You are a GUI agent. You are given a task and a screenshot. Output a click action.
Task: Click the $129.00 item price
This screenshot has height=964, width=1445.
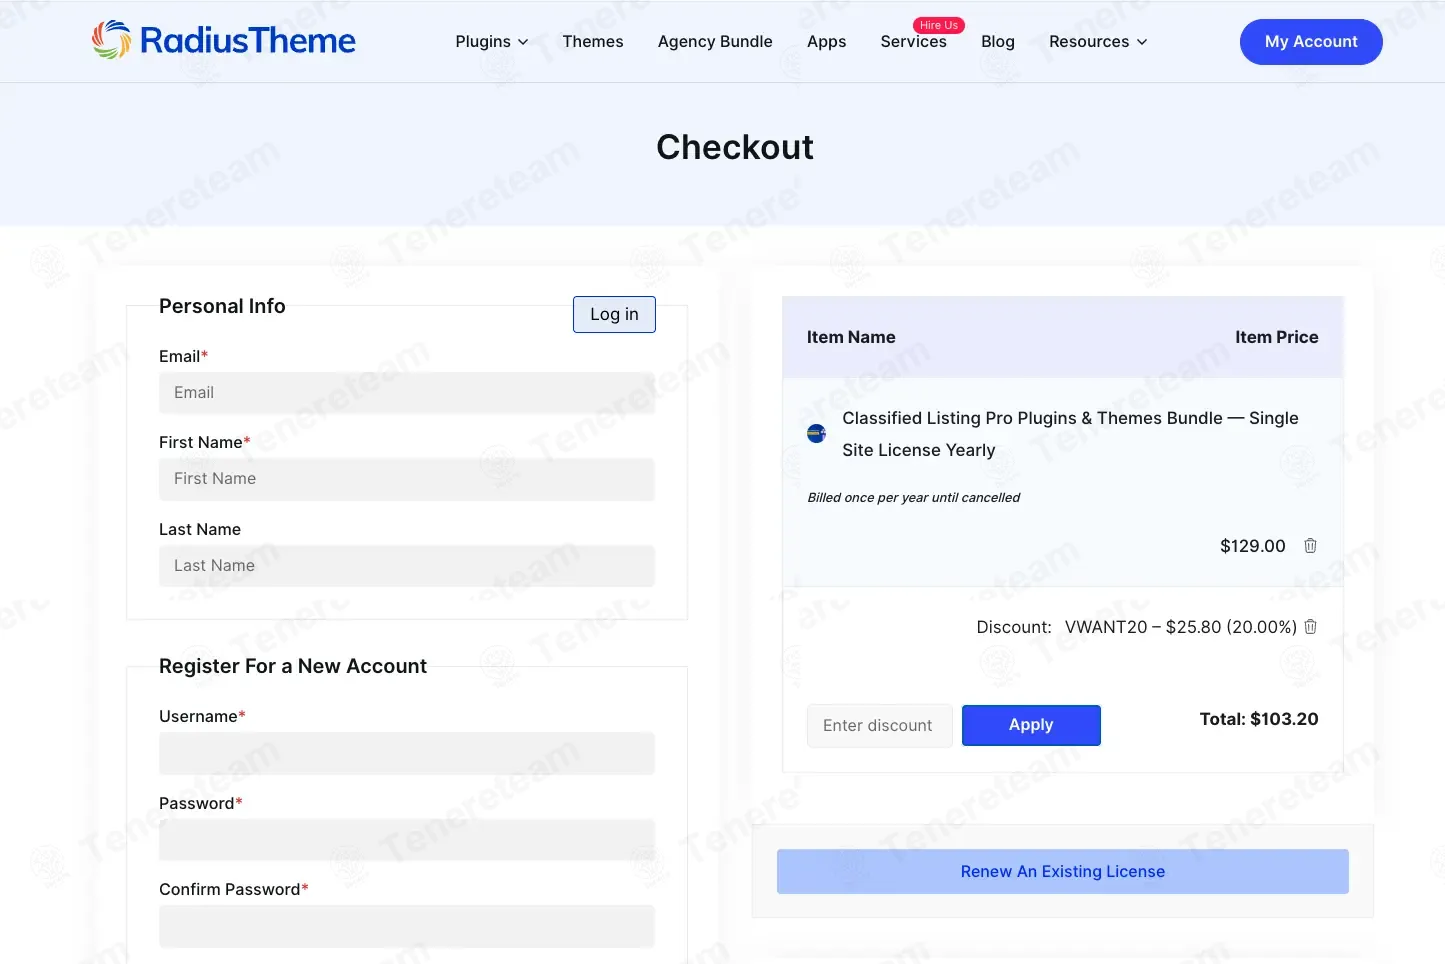pos(1252,546)
